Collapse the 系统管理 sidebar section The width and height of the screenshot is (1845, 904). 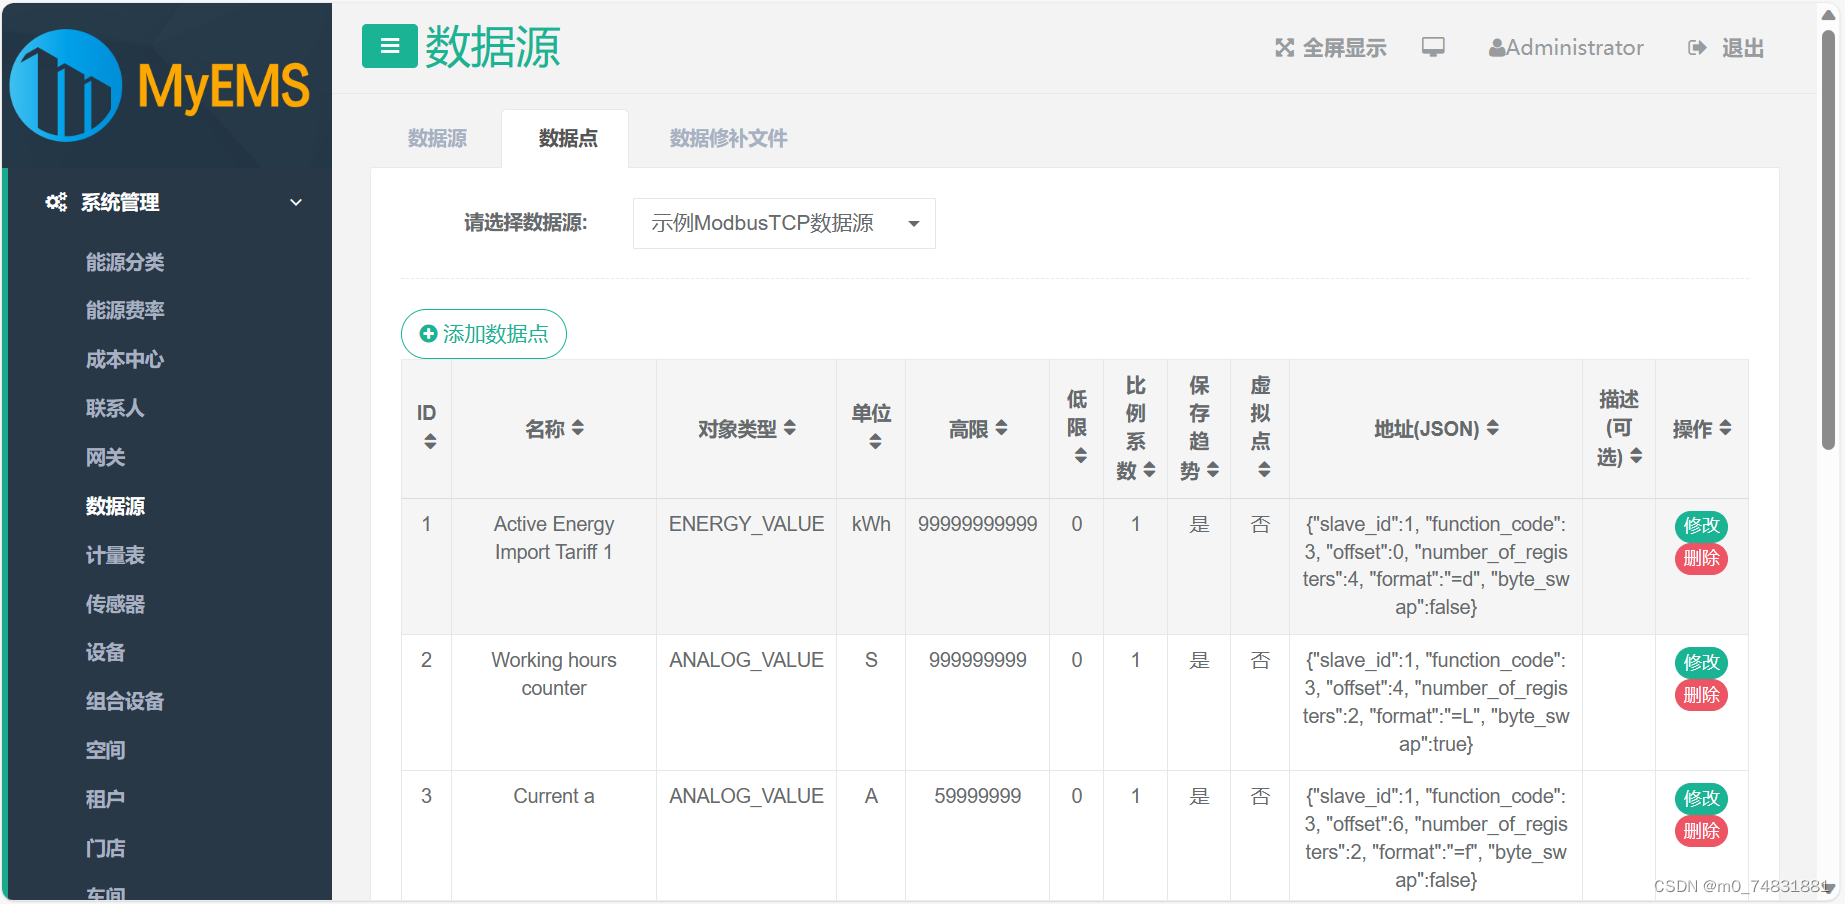[296, 202]
